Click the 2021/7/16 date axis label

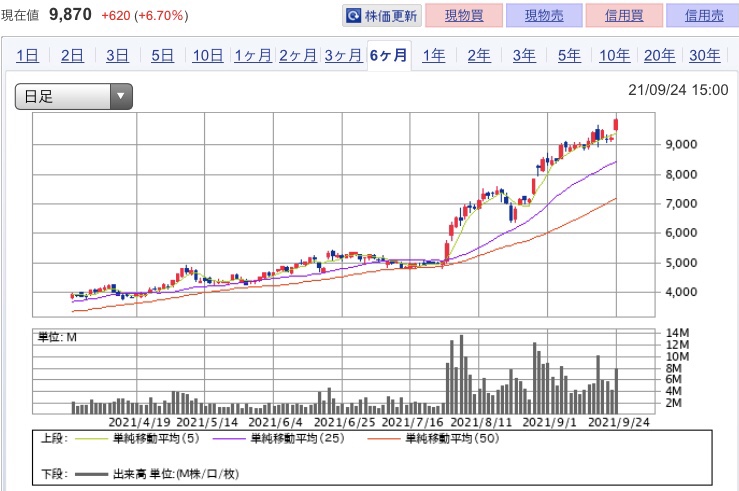click(x=413, y=422)
